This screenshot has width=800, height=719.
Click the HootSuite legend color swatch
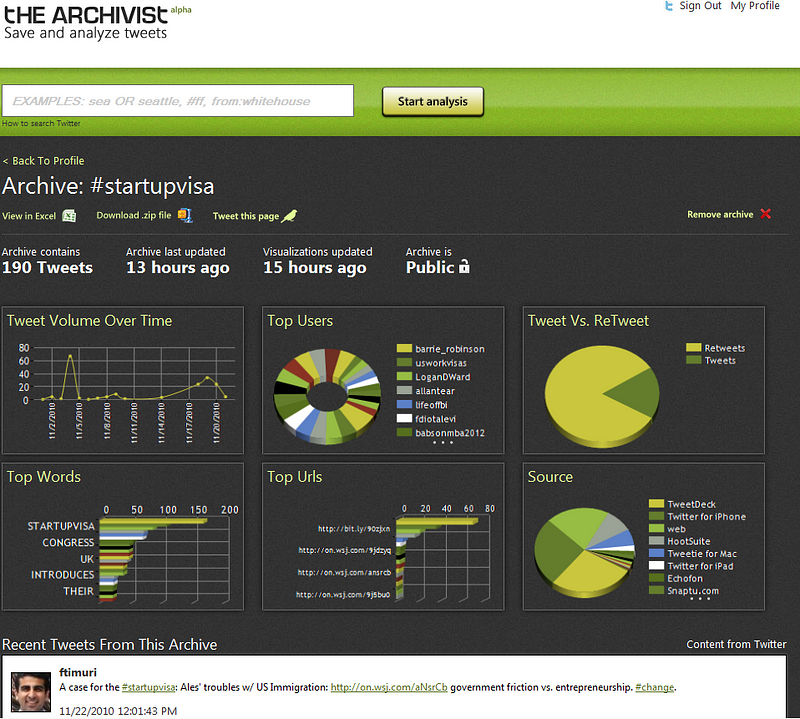(x=656, y=541)
